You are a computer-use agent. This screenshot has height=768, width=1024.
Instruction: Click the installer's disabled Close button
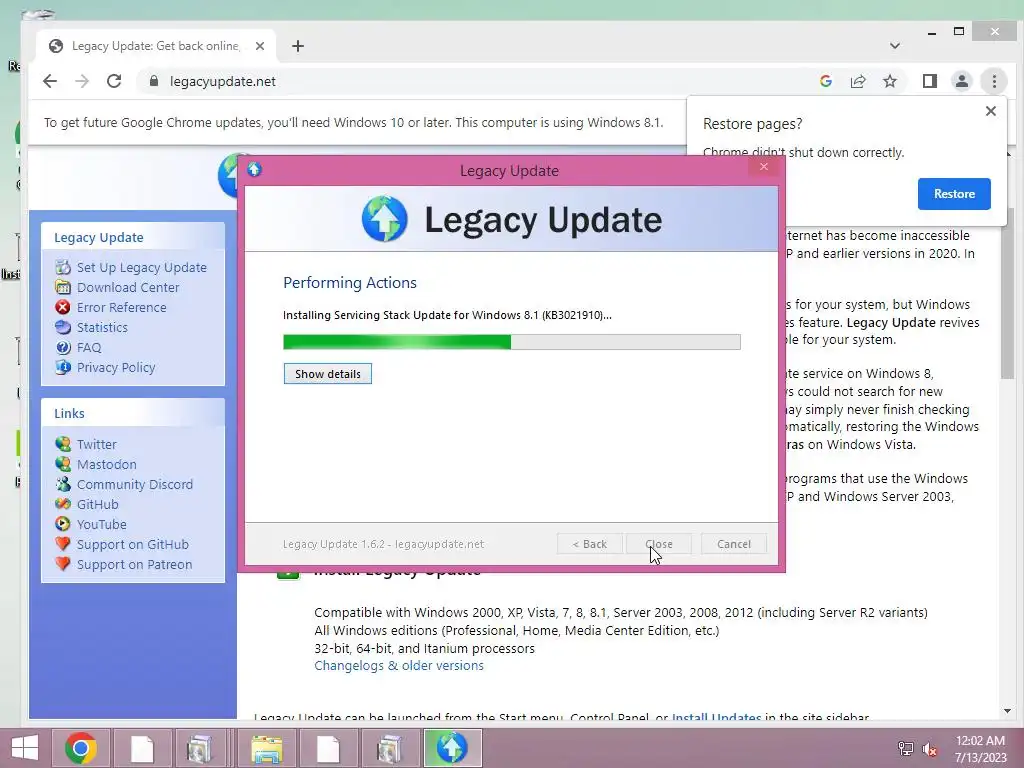tap(658, 544)
